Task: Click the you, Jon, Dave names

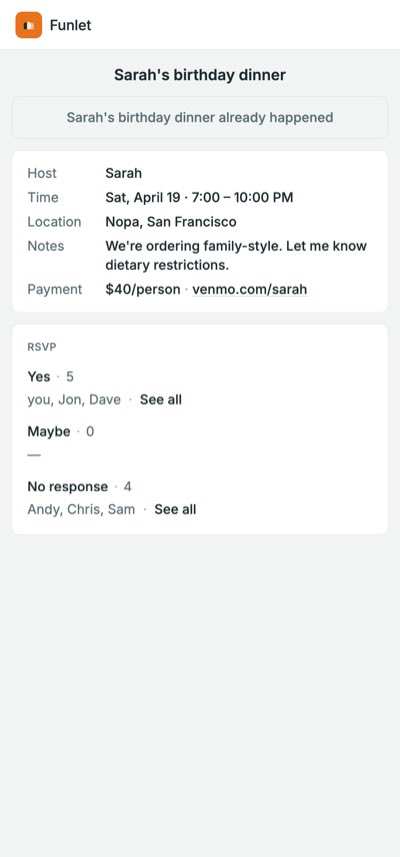Action: [x=74, y=400]
